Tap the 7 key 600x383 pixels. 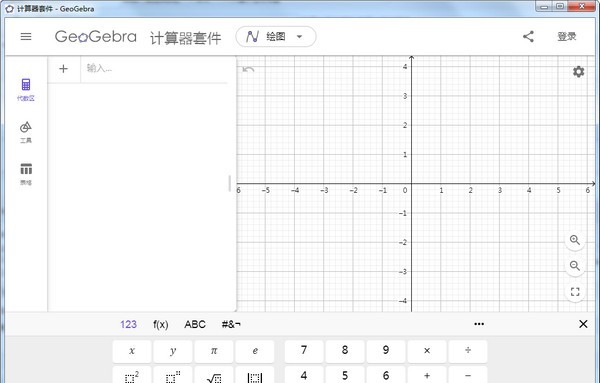304,351
